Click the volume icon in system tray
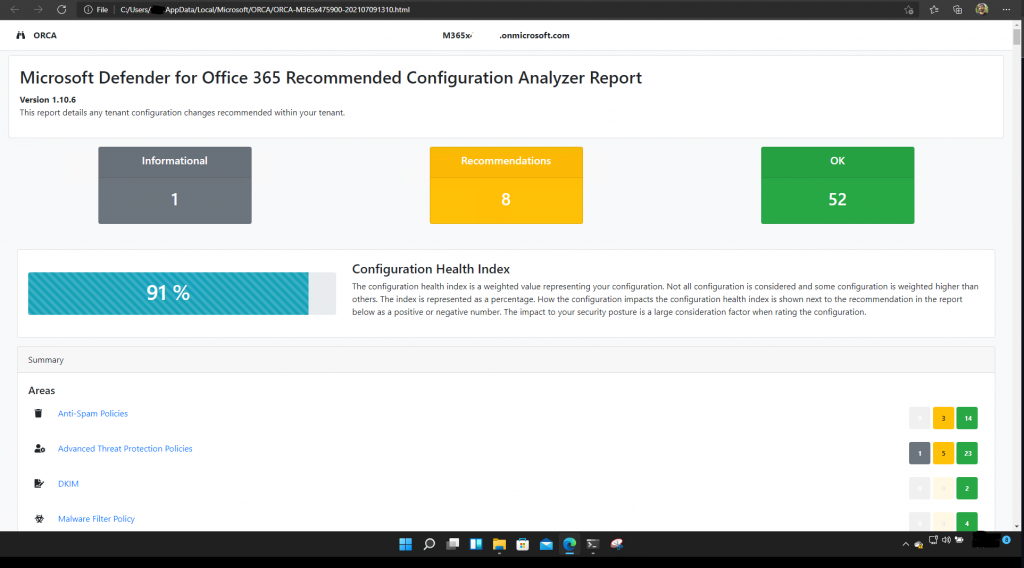1024x568 pixels. click(946, 540)
